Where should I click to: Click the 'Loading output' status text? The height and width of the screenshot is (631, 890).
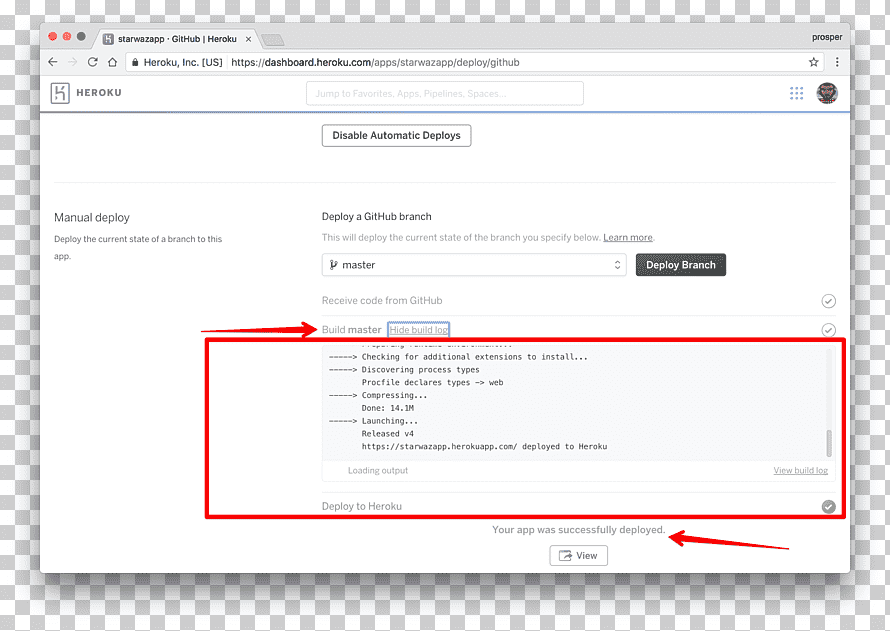click(x=378, y=470)
